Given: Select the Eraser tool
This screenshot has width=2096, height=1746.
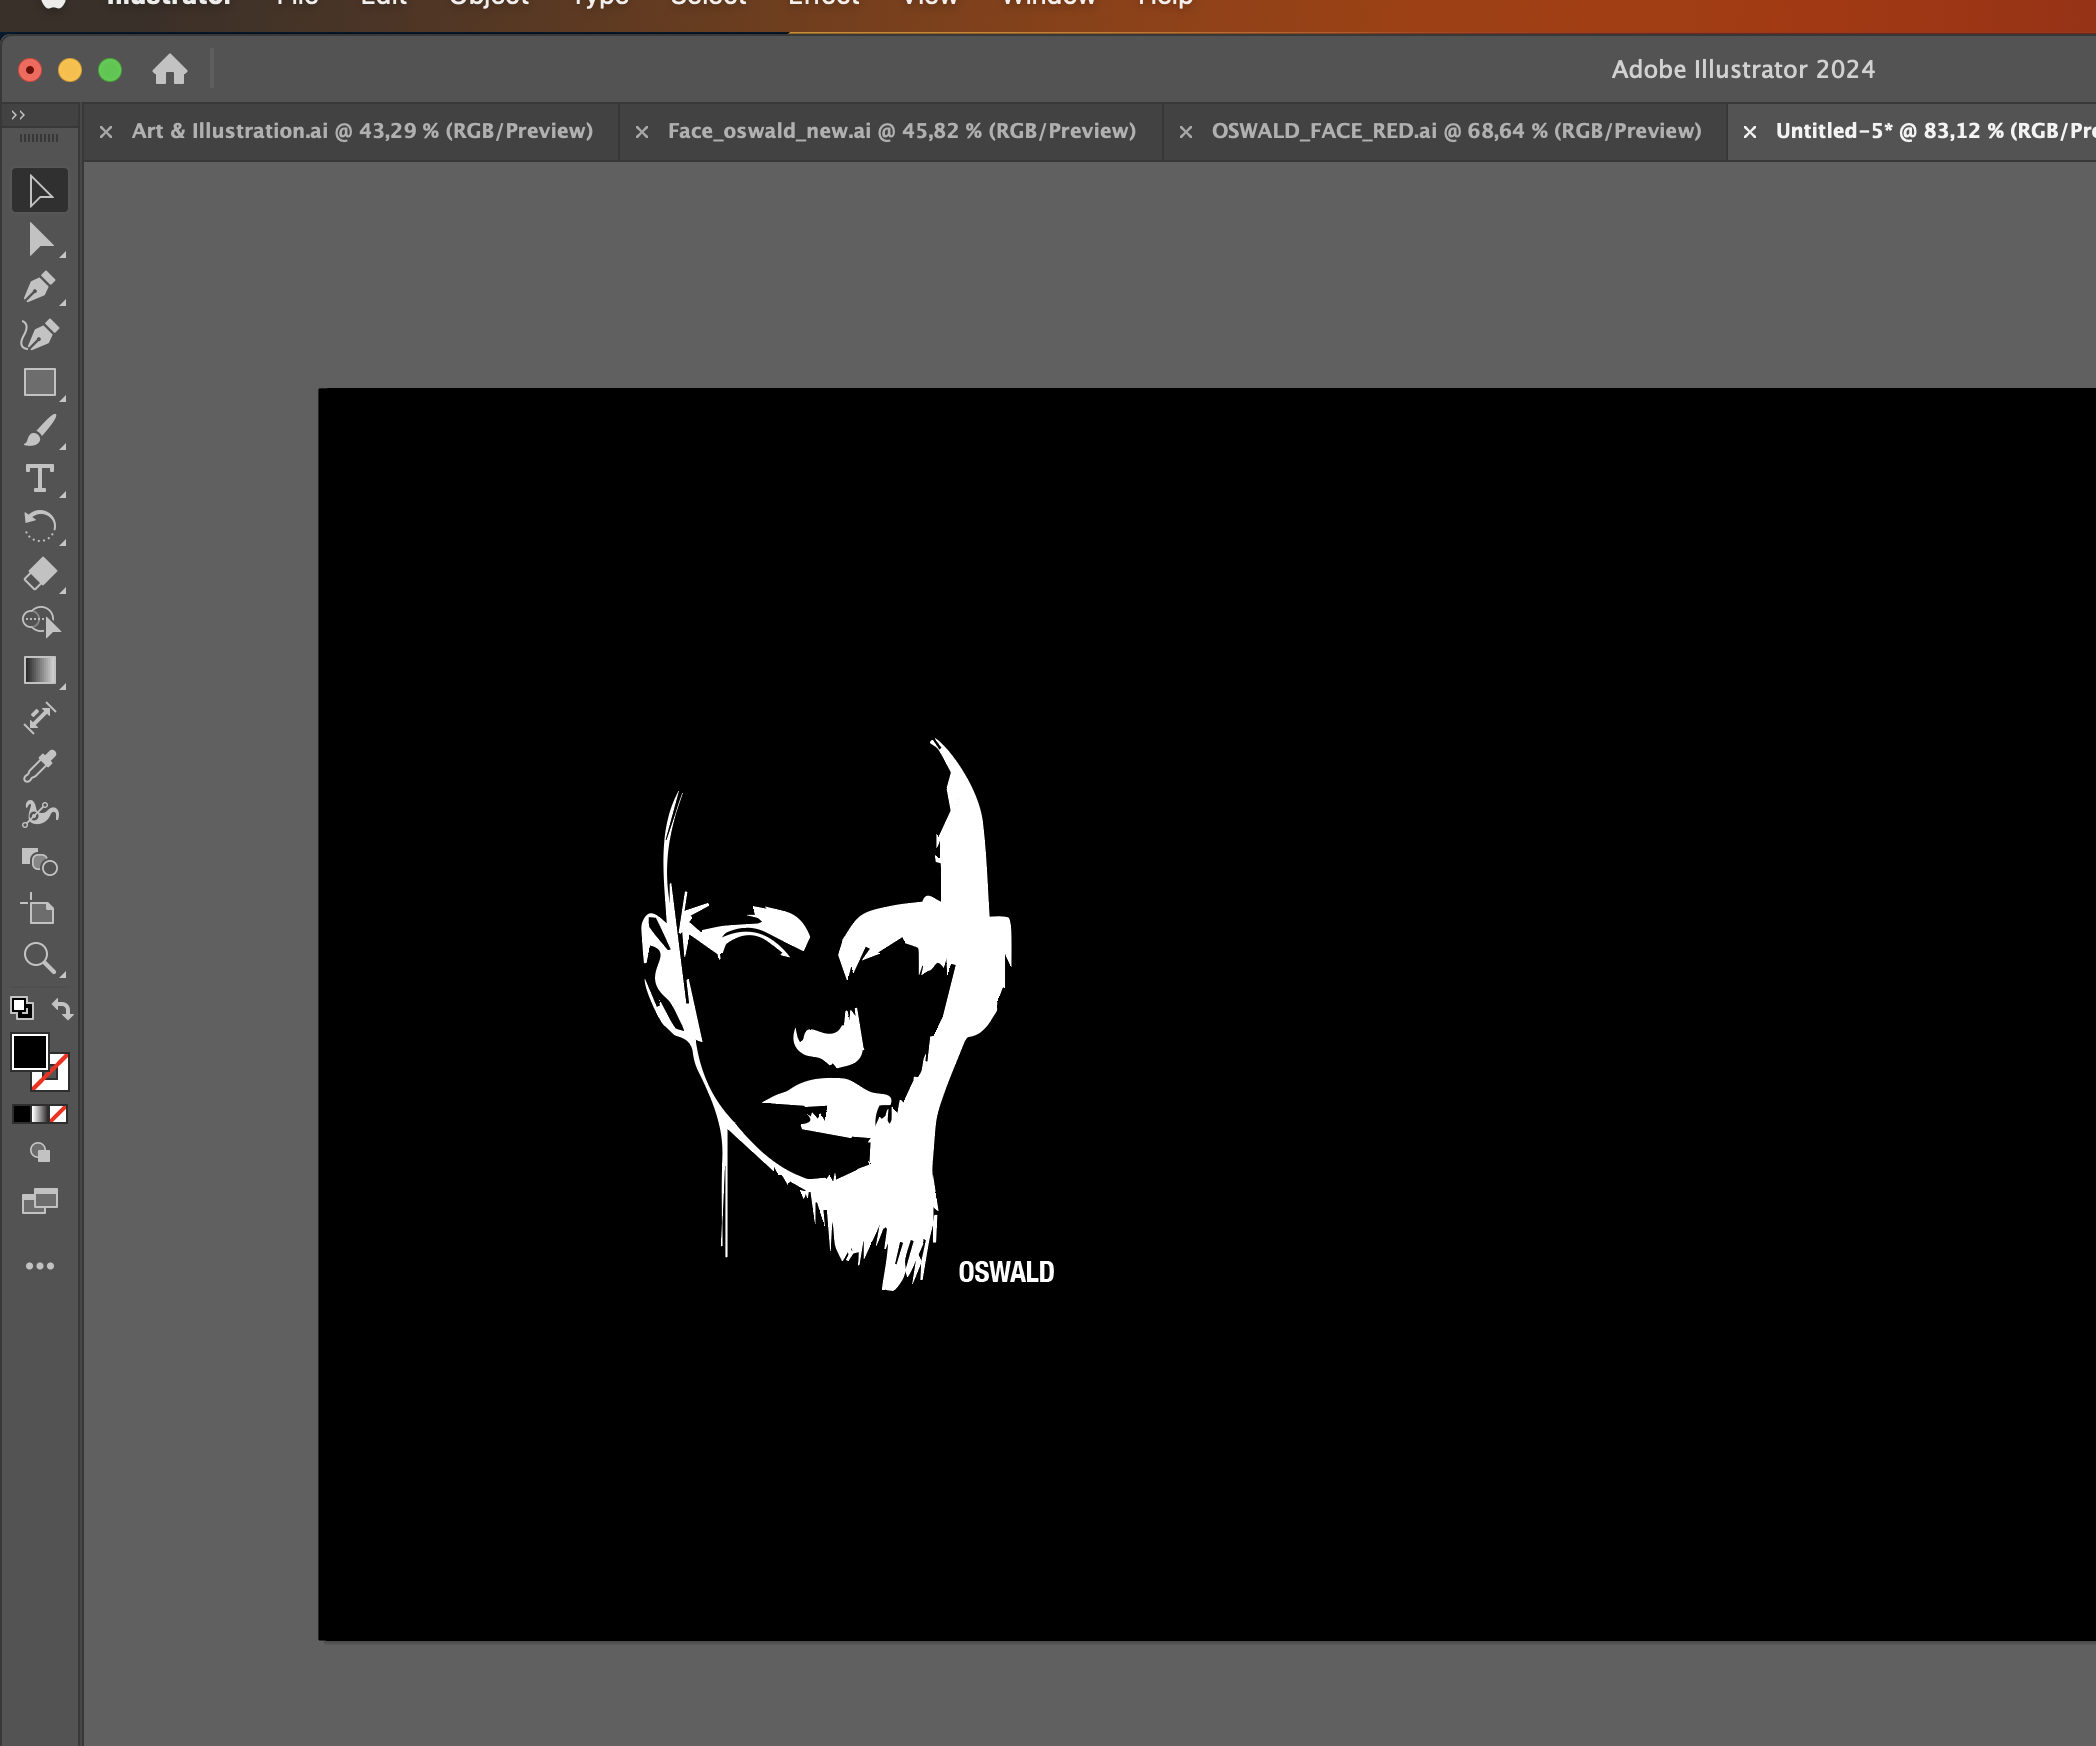Looking at the screenshot, I should [40, 574].
